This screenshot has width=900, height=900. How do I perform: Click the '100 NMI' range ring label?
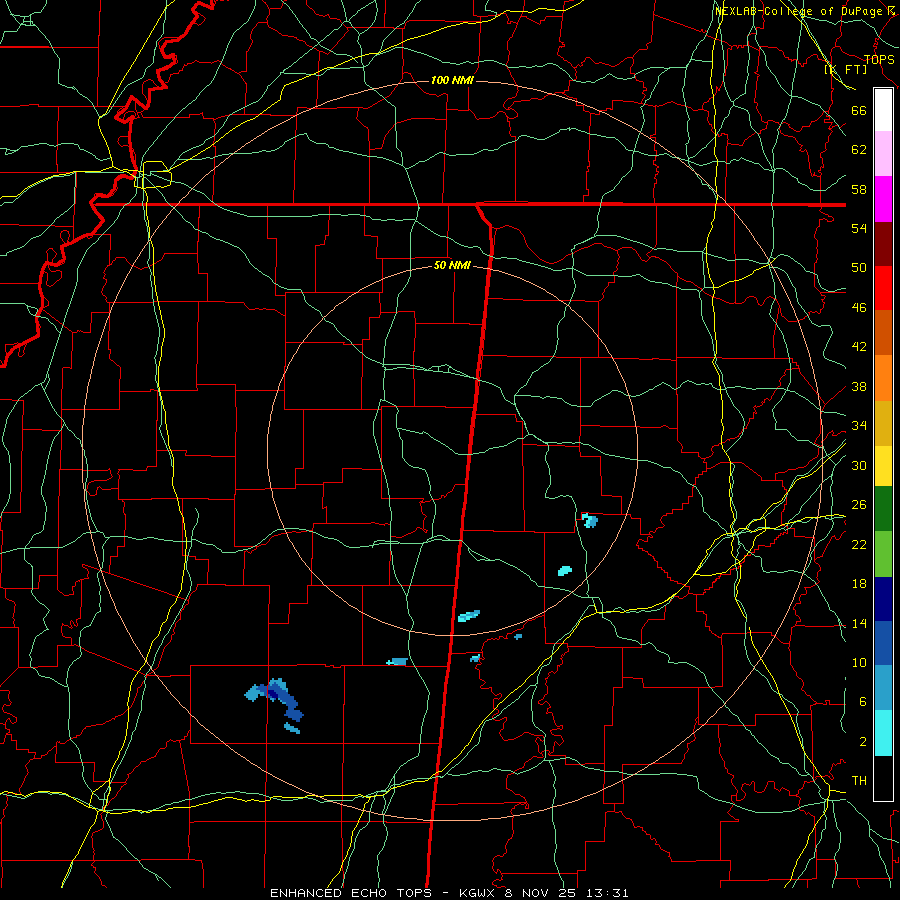click(452, 80)
